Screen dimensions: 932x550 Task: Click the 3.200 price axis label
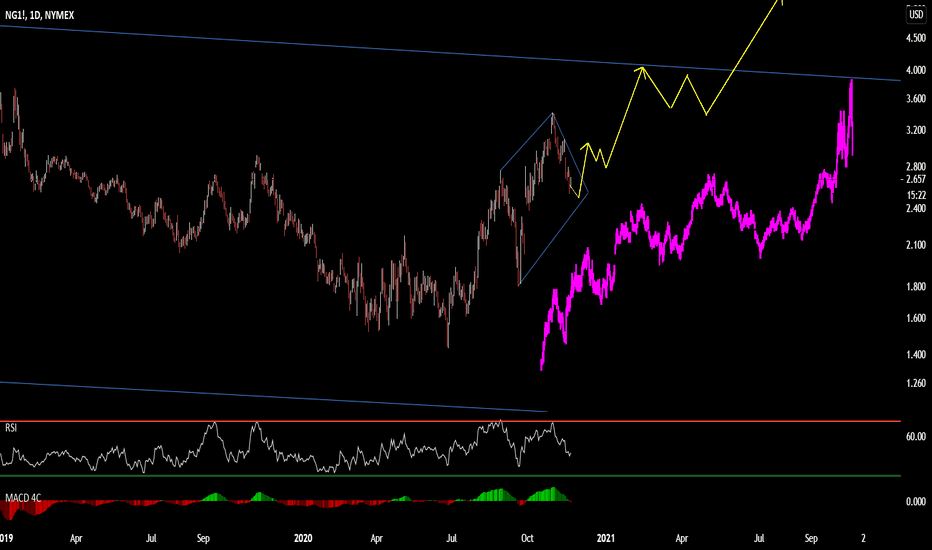pyautogui.click(x=916, y=130)
